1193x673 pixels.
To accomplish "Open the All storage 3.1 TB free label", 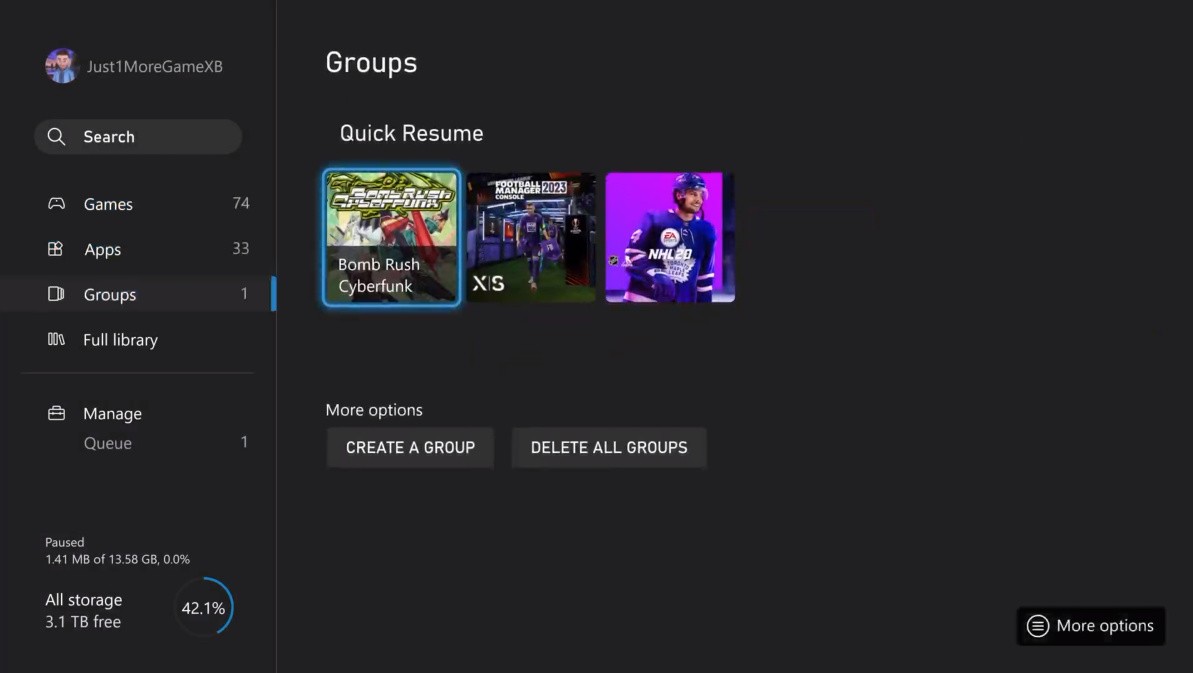I will coord(84,611).
